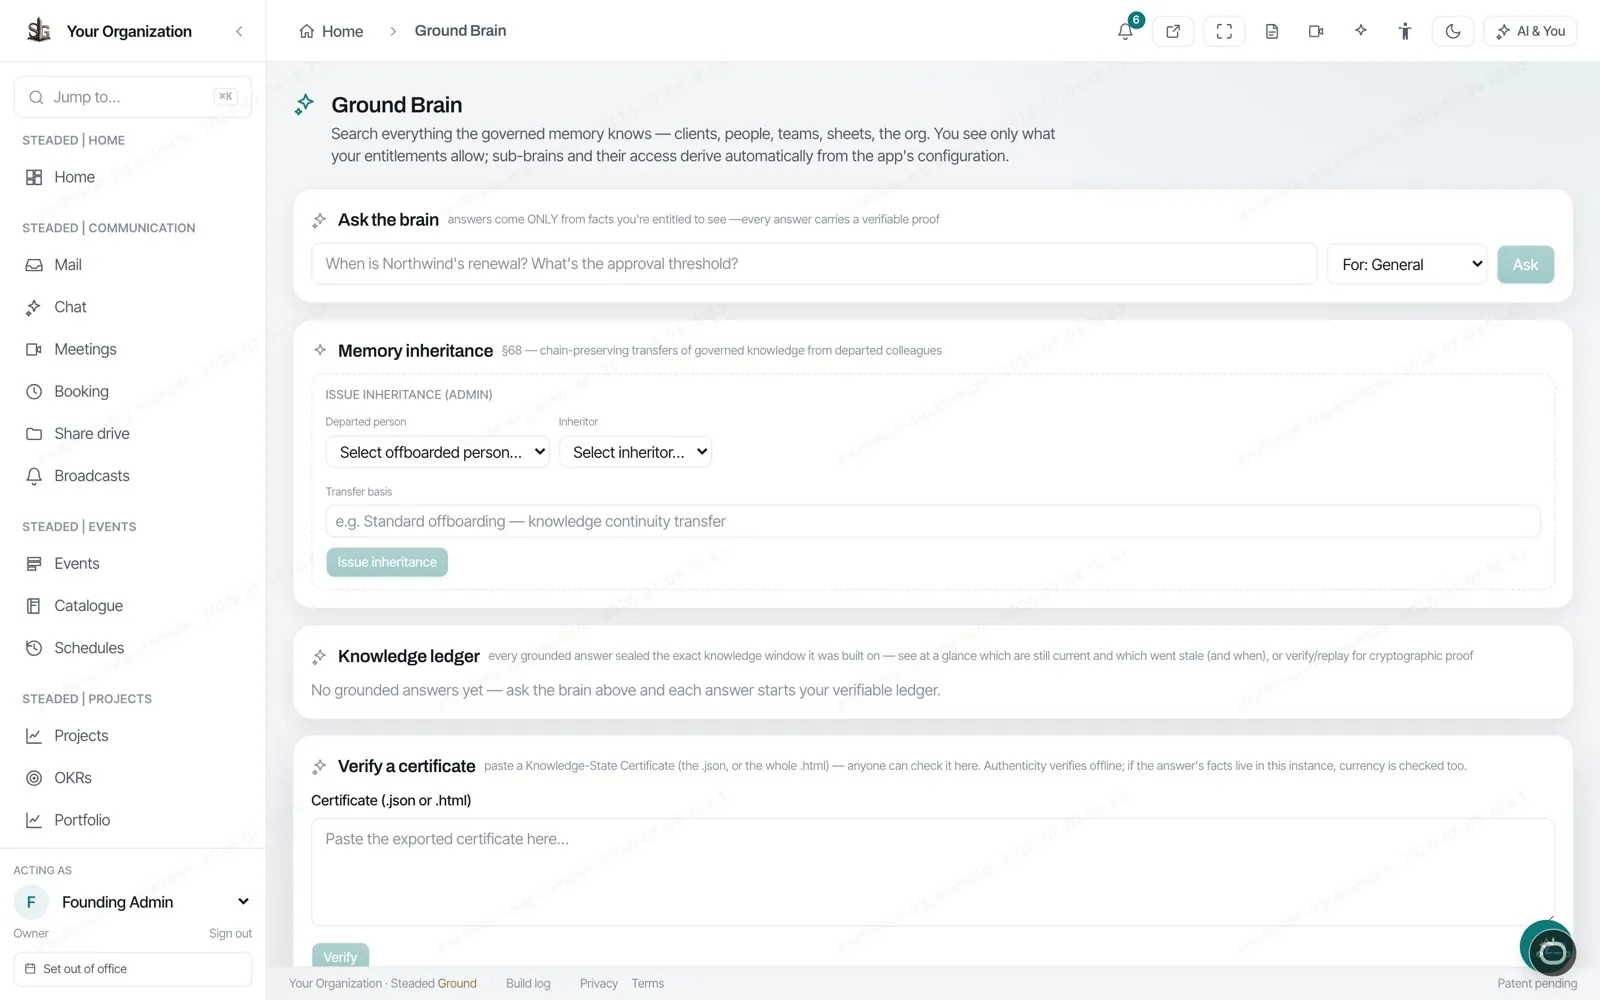The width and height of the screenshot is (1600, 1000).
Task: Click the Ground Brain breadcrumb
Action: pos(460,31)
